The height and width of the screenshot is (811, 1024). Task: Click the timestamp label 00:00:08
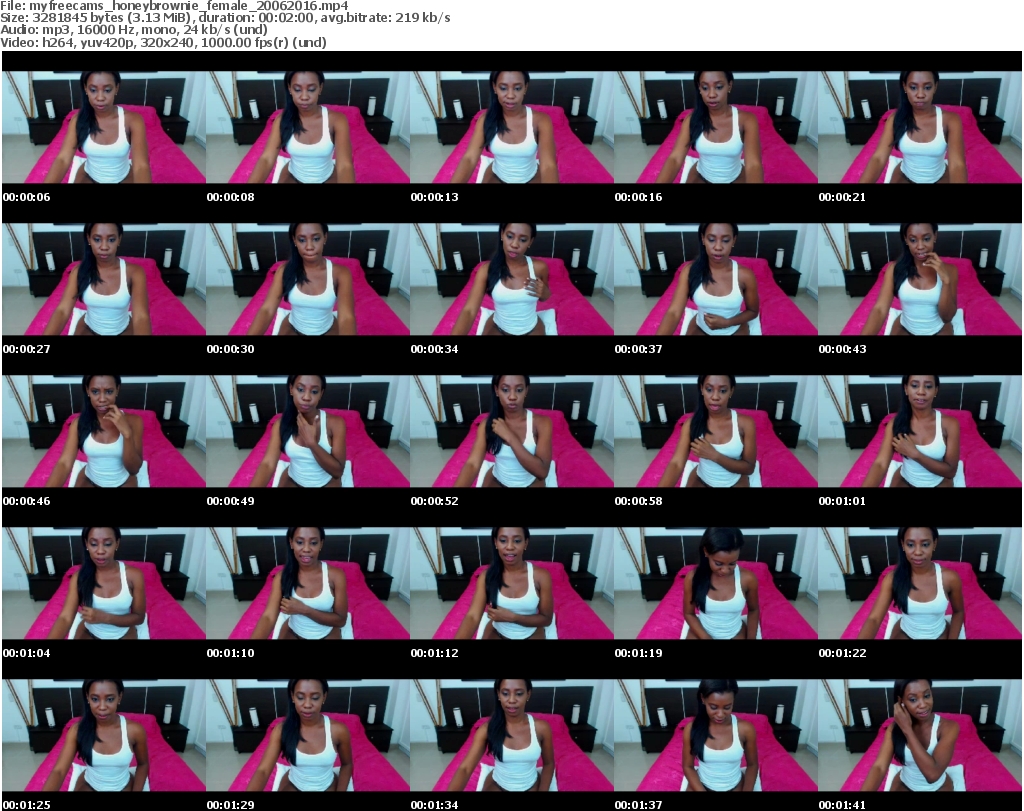point(231,197)
